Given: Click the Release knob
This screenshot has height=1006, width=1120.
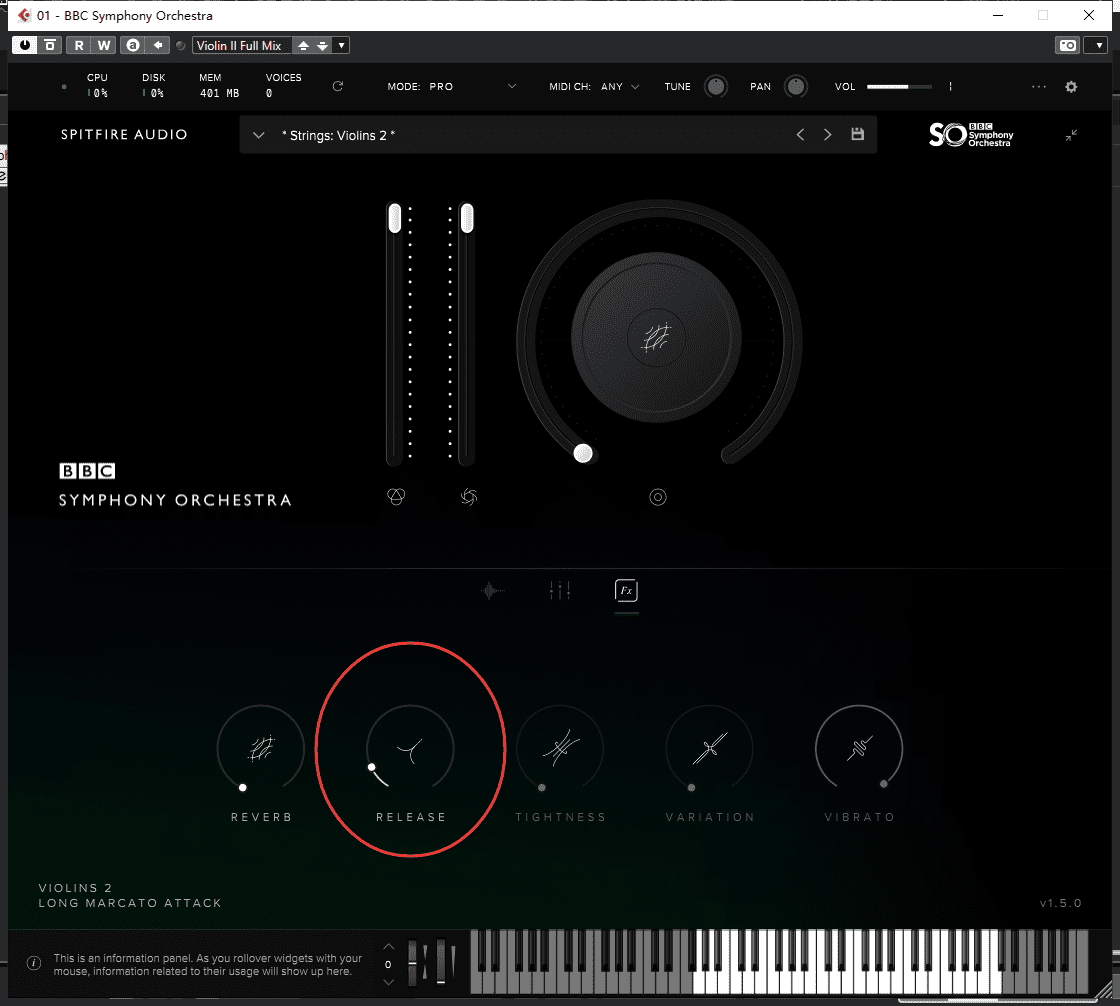Looking at the screenshot, I should click(x=410, y=748).
